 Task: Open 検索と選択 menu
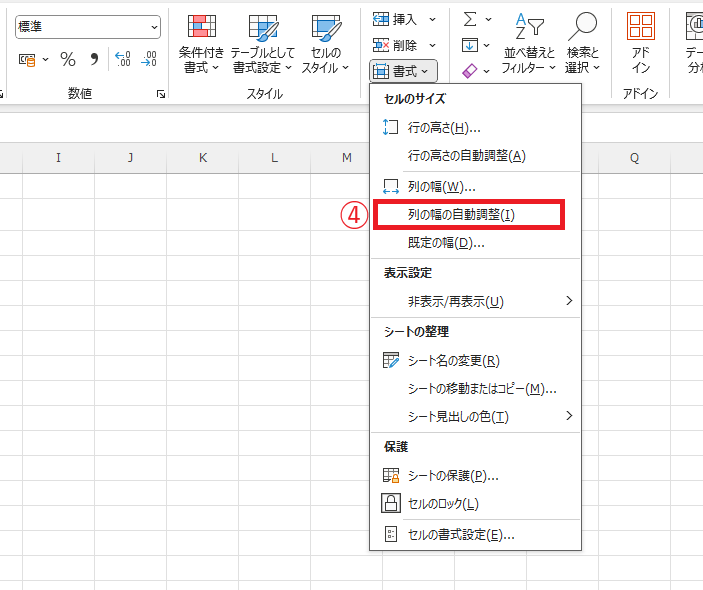click(582, 44)
